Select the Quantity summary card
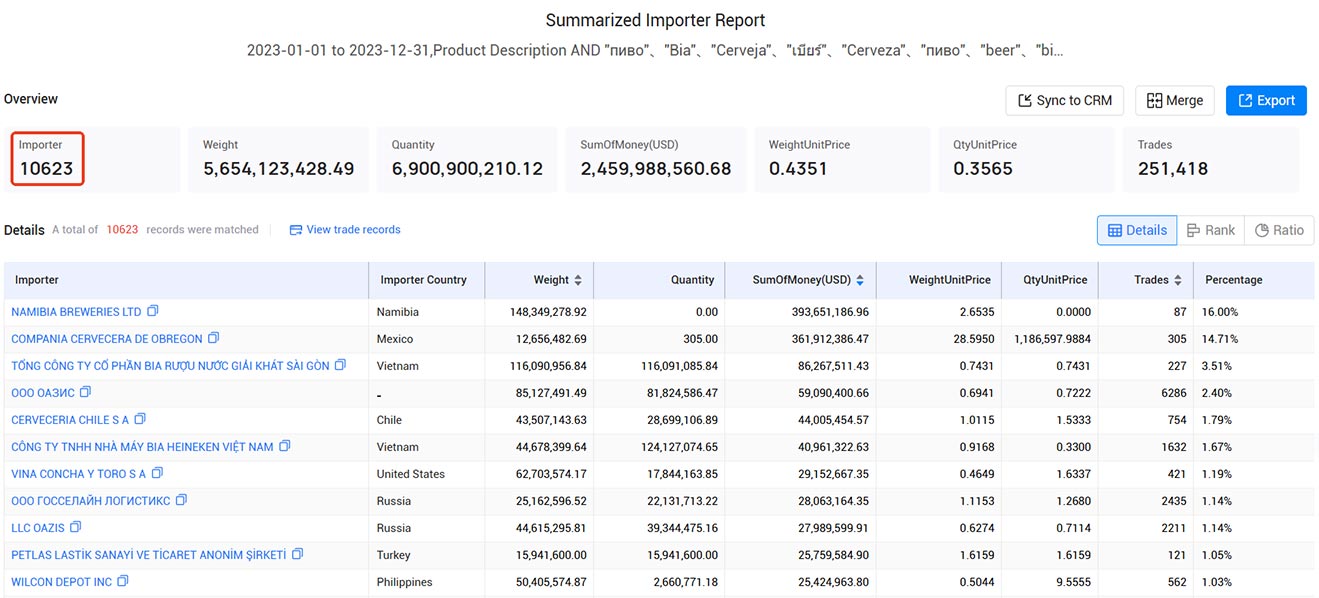The height and width of the screenshot is (598, 1319). point(467,160)
